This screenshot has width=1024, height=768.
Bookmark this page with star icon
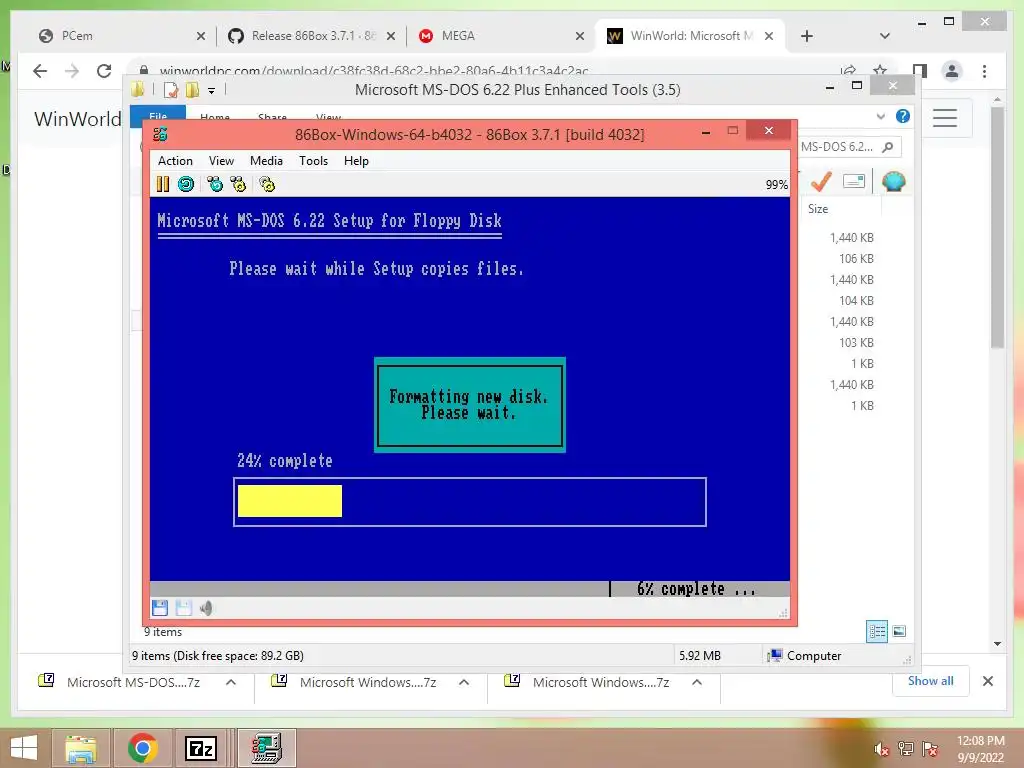(x=880, y=71)
